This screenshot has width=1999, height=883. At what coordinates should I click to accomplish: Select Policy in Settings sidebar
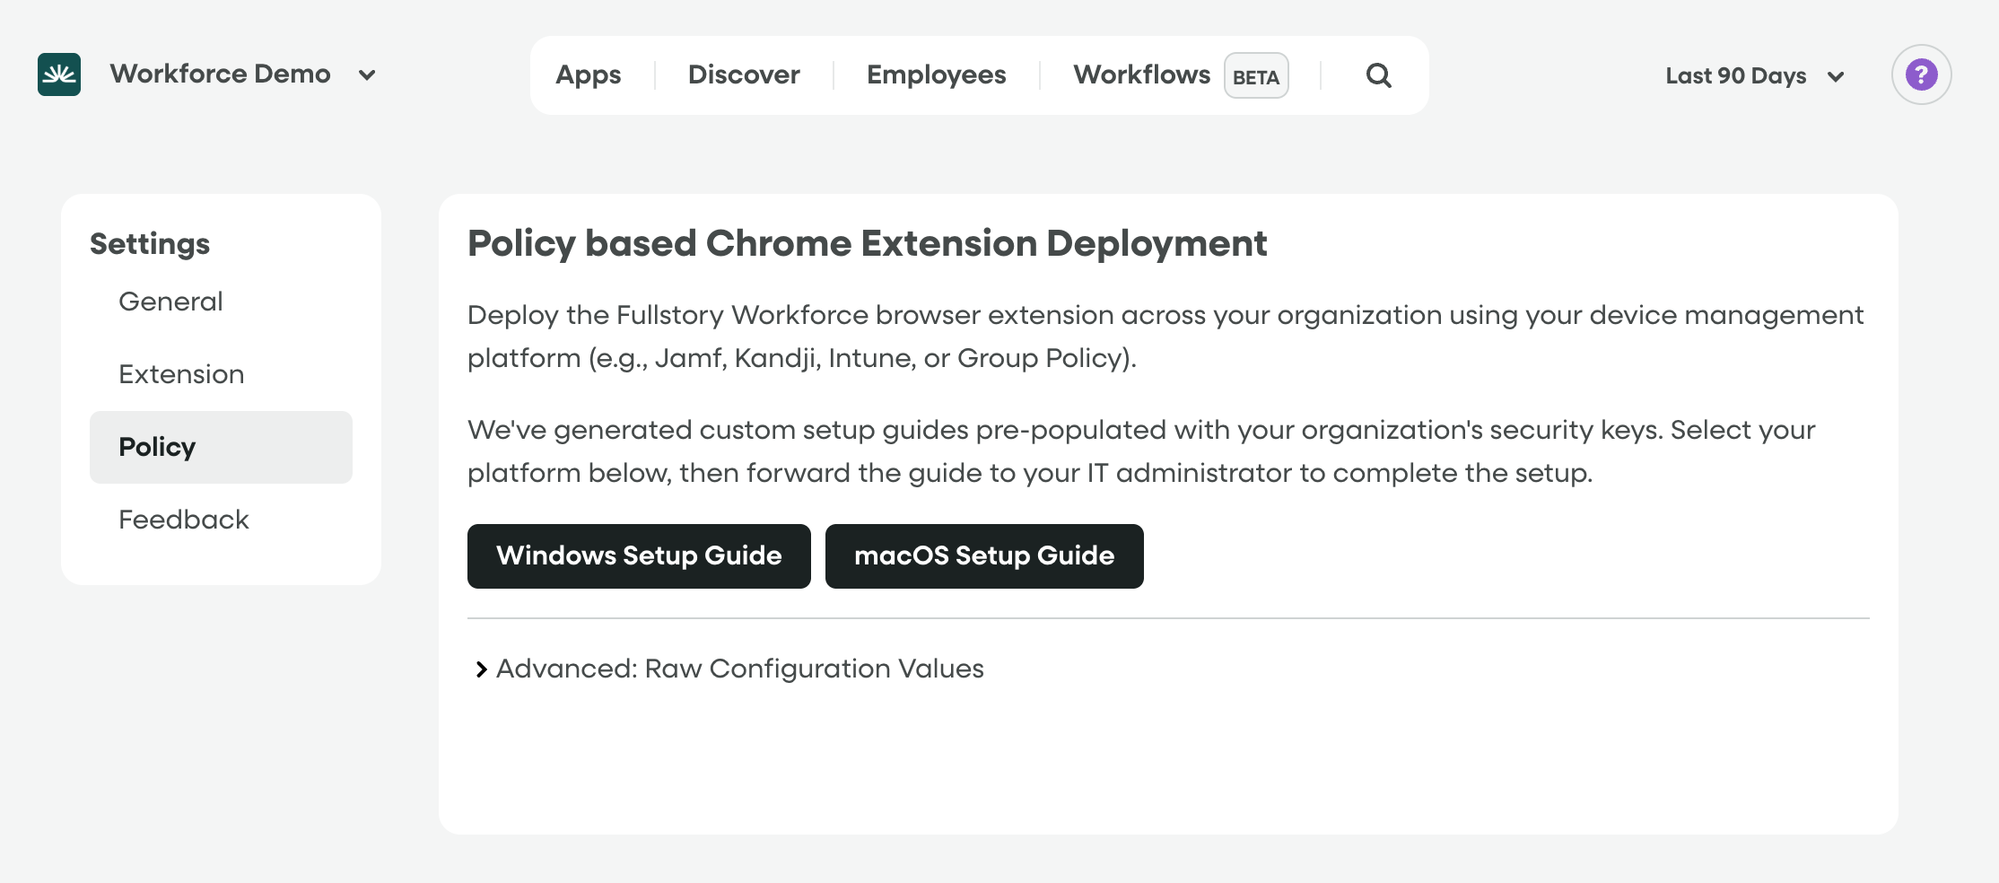tap(221, 447)
